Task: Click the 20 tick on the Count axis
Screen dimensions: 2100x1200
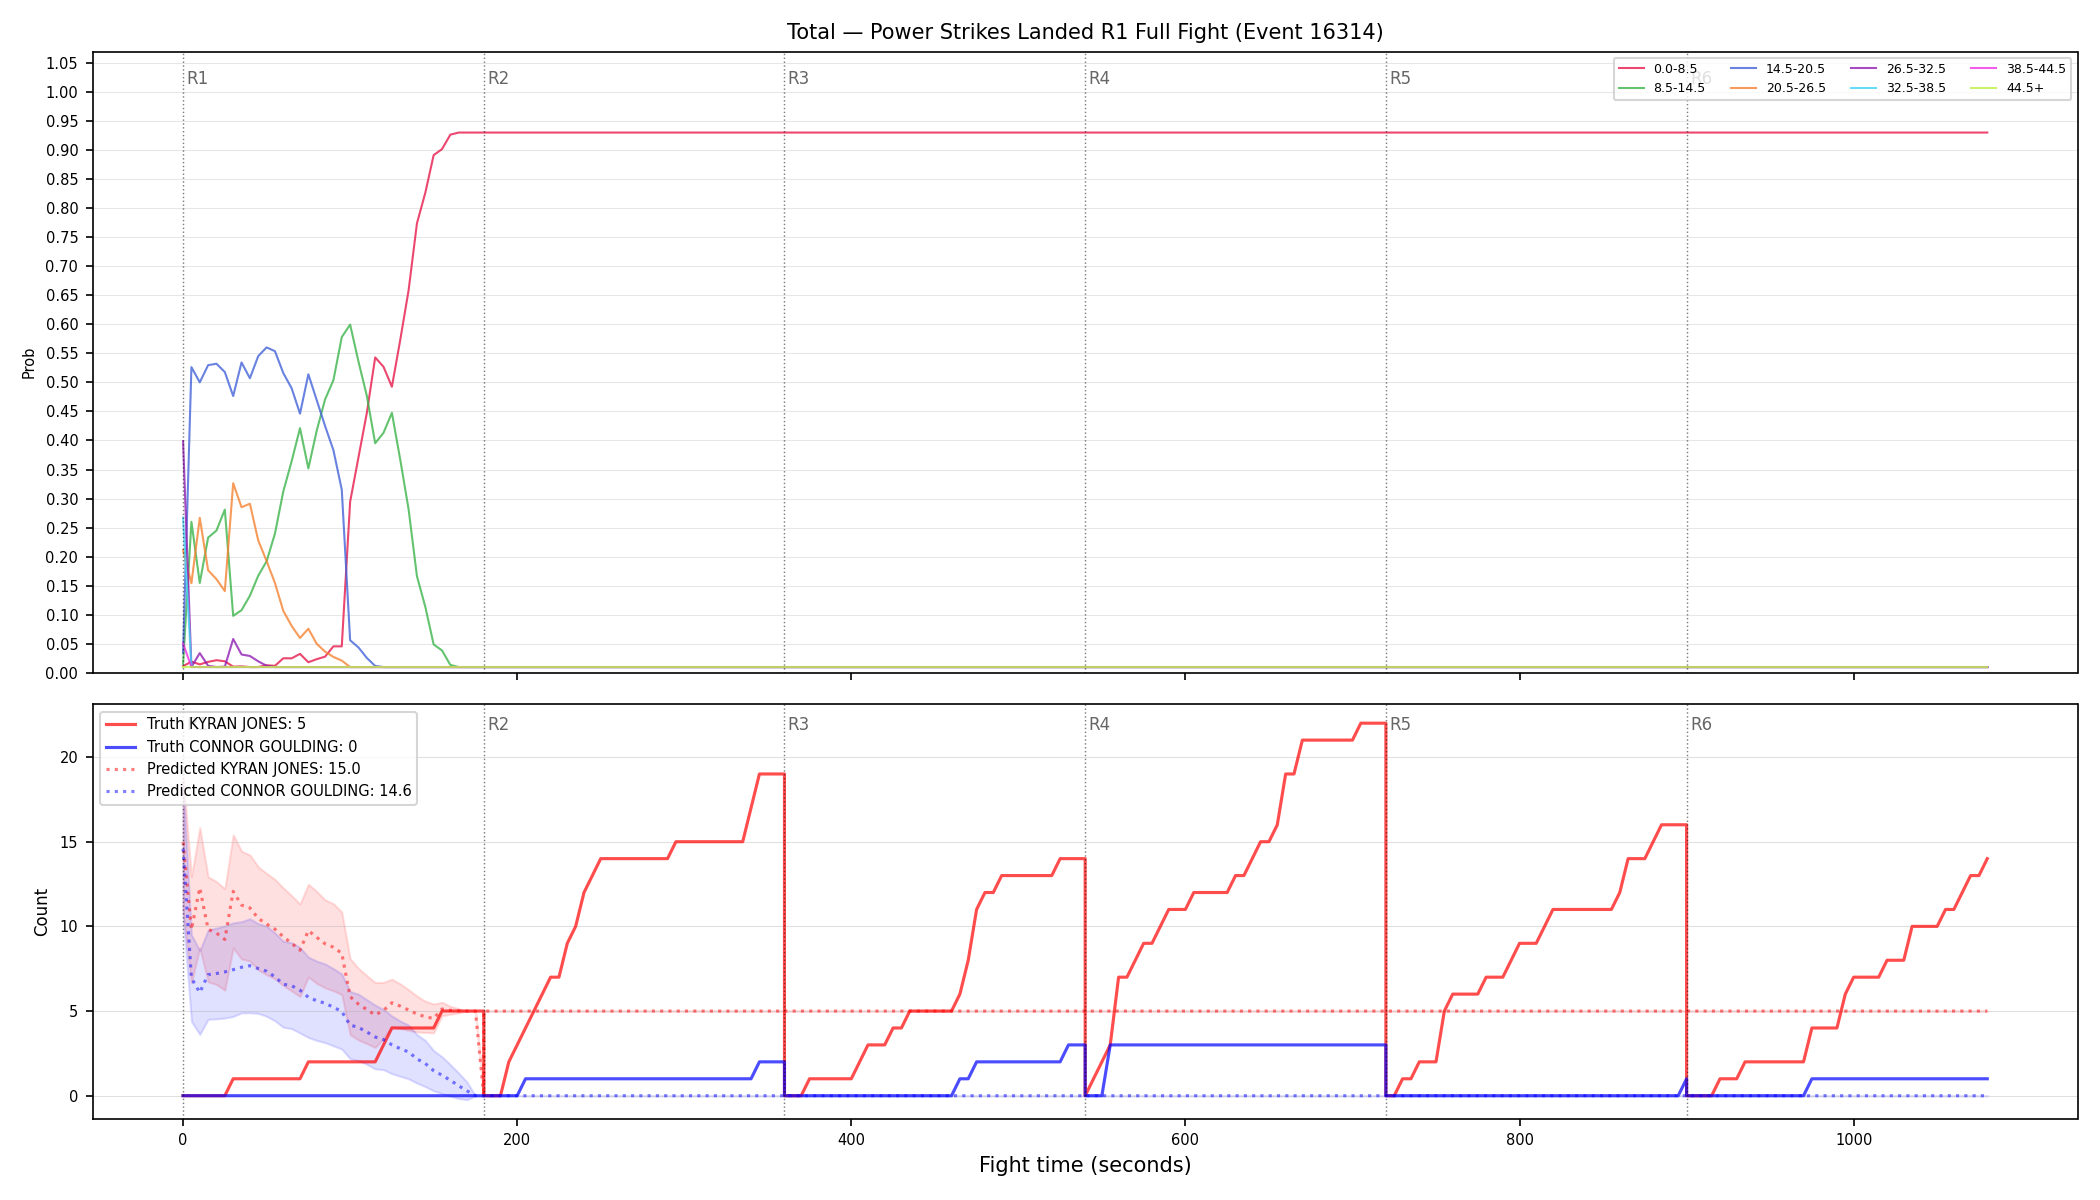Action: pos(69,757)
